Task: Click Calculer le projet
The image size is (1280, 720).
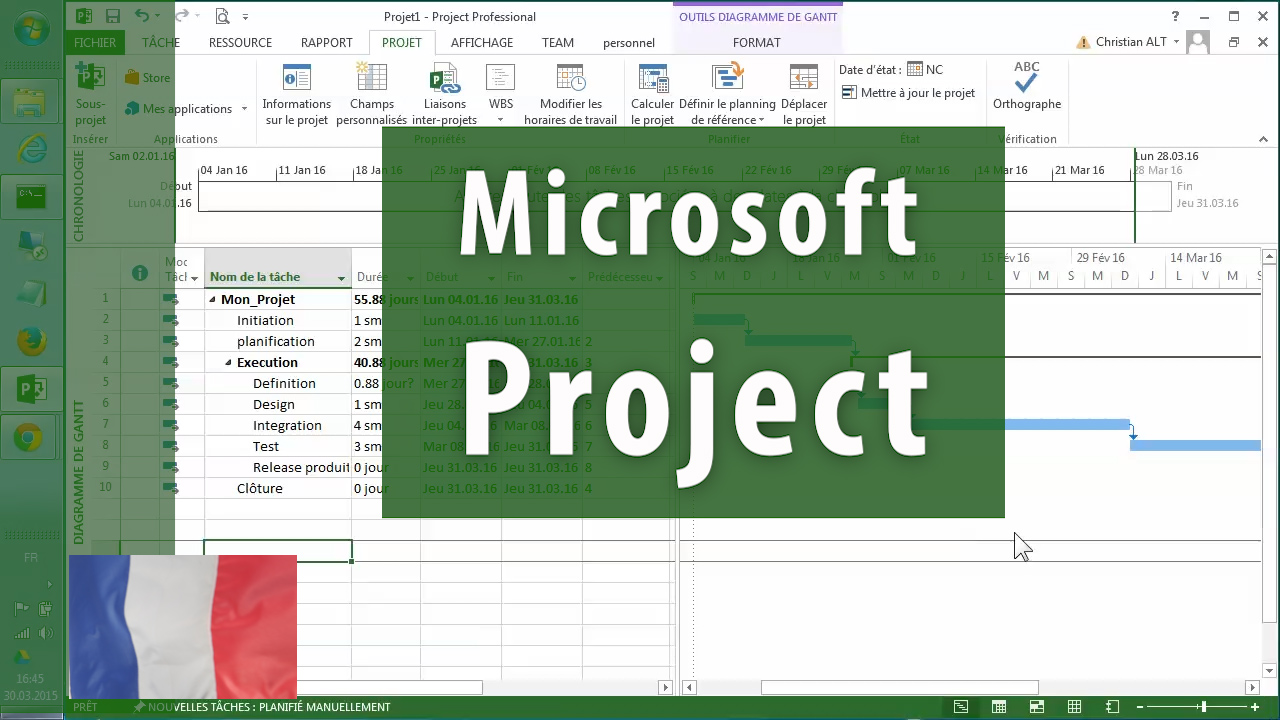Action: [x=652, y=94]
